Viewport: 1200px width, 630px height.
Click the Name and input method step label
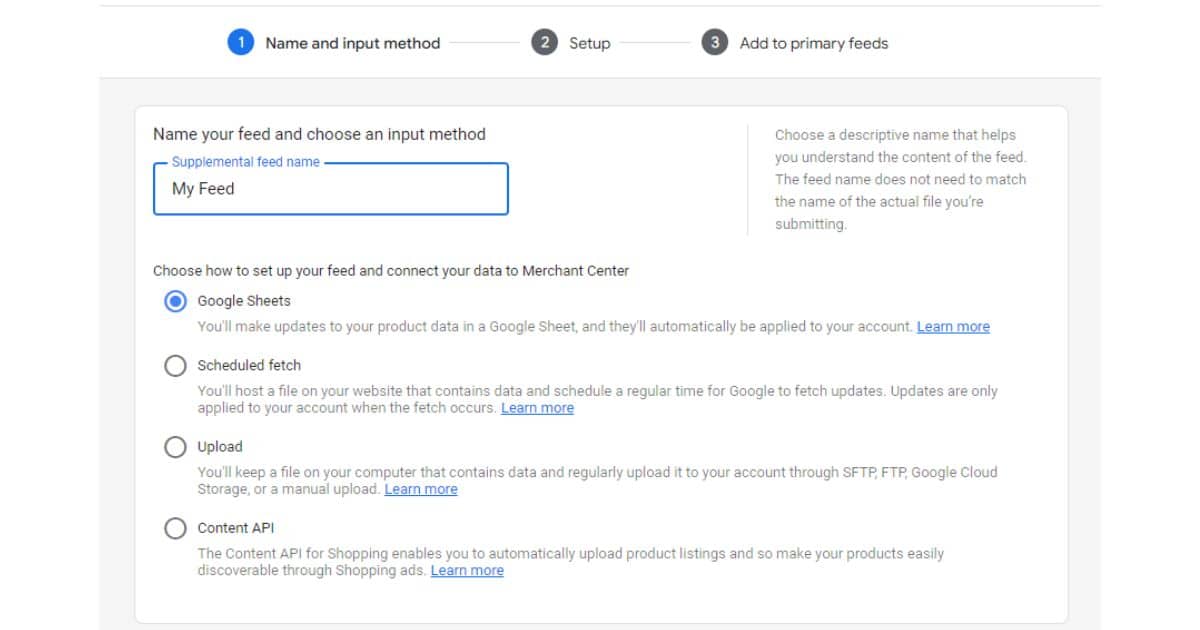[x=352, y=43]
